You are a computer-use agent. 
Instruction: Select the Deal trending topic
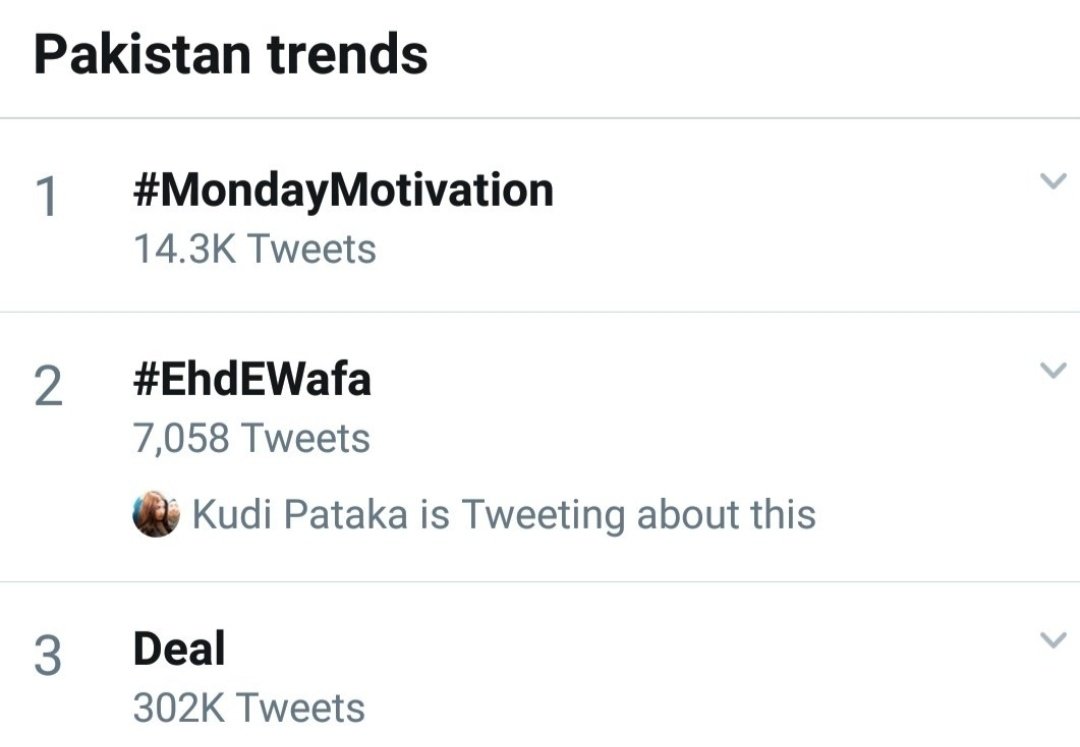tap(179, 649)
